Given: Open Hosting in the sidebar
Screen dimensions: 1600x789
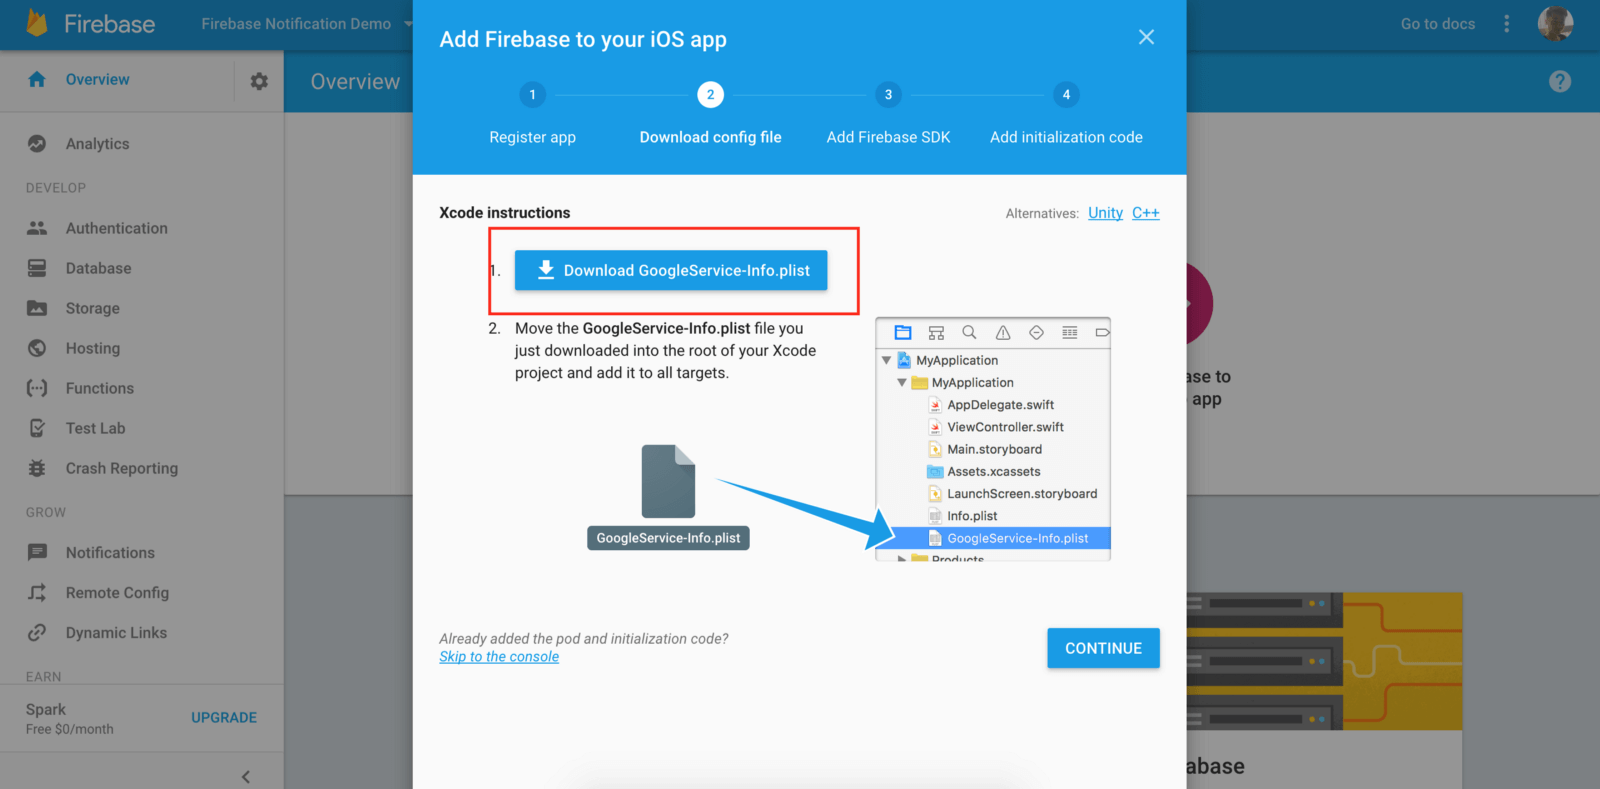Looking at the screenshot, I should [93, 348].
